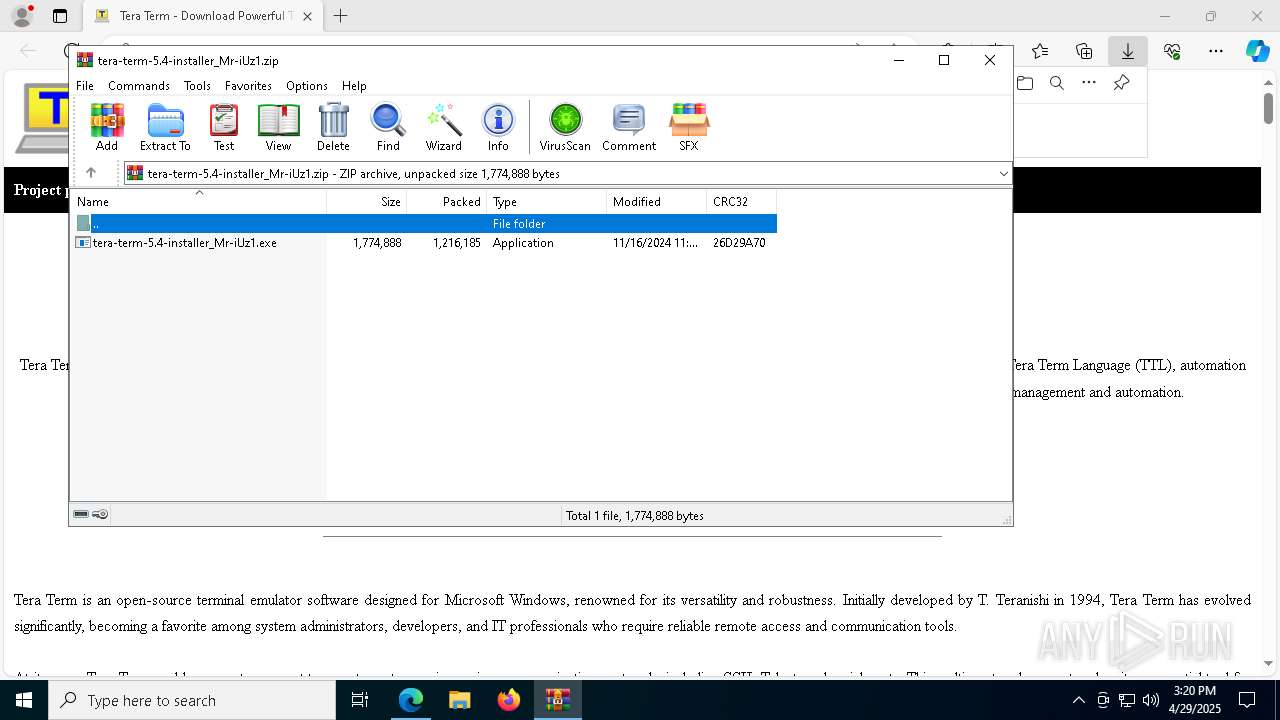Click the Edge Copilot icon
This screenshot has height=720, width=1280.
point(1258,51)
